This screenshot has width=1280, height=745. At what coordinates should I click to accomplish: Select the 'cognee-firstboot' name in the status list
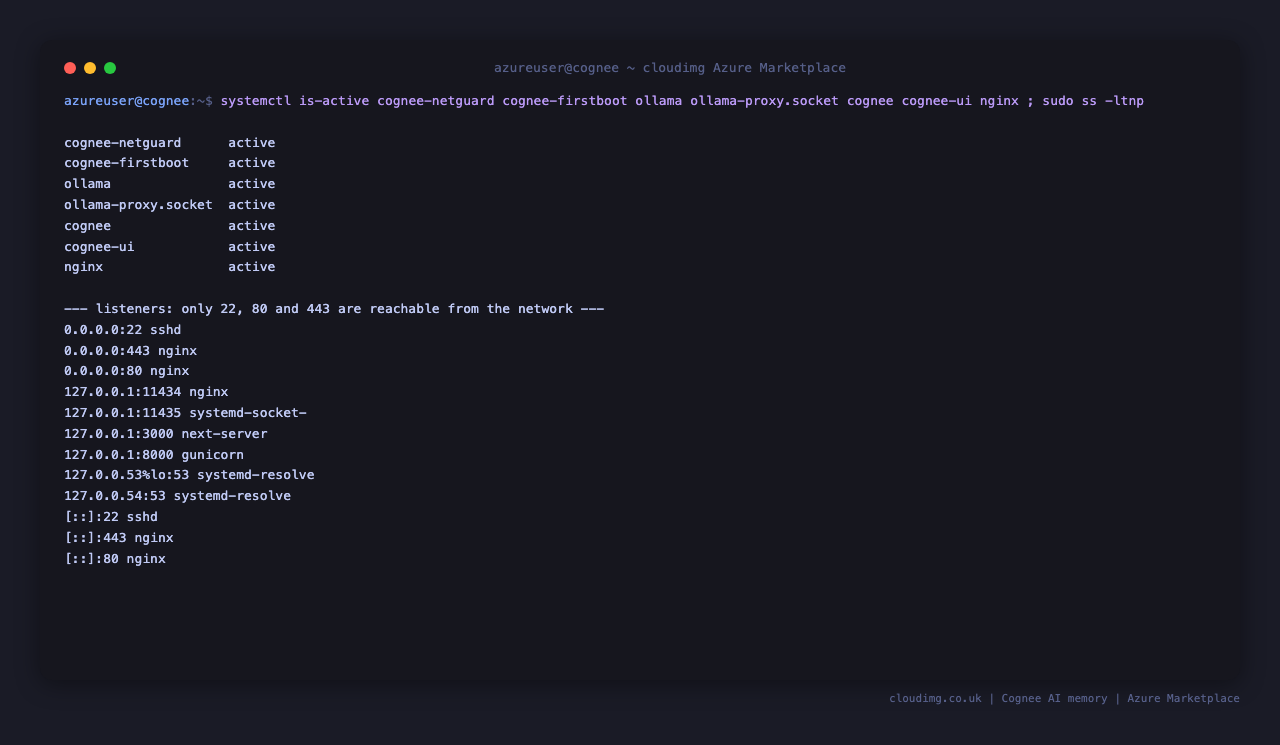pos(127,163)
